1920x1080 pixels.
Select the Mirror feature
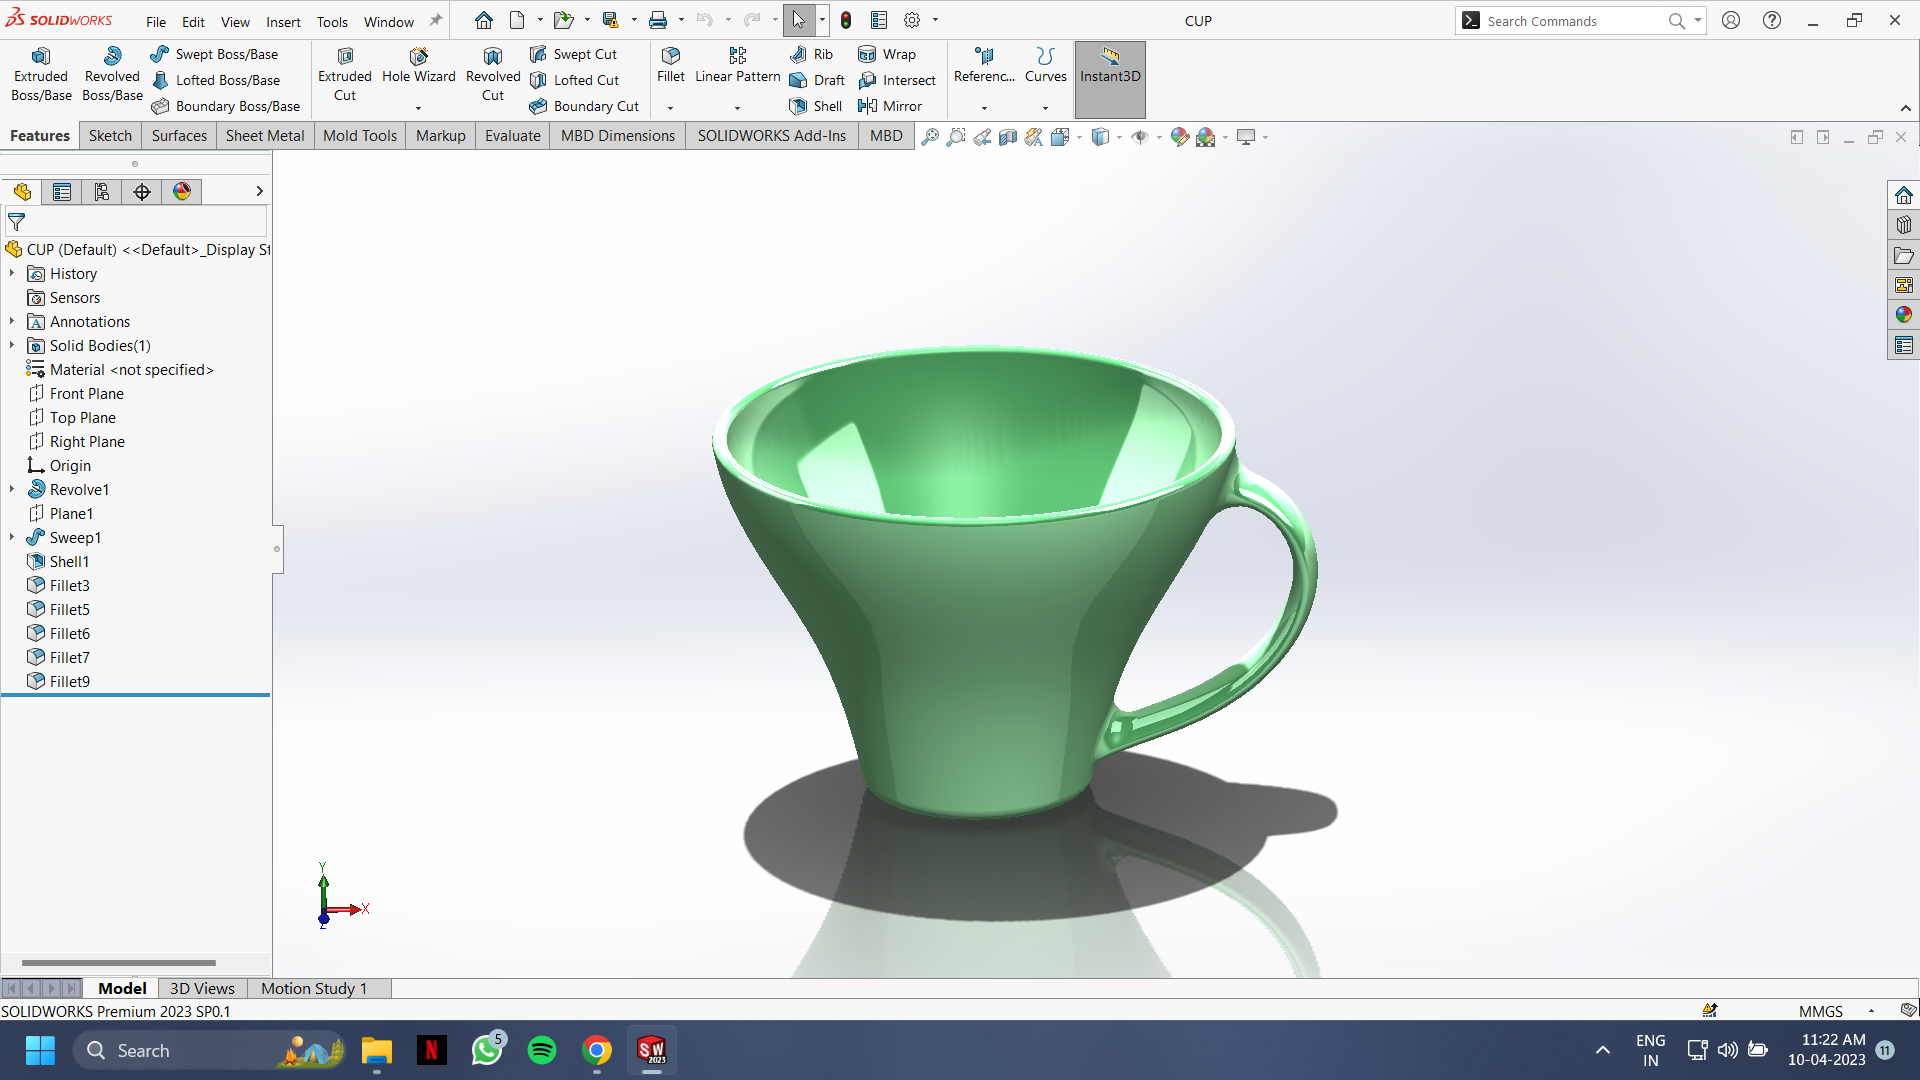click(891, 106)
